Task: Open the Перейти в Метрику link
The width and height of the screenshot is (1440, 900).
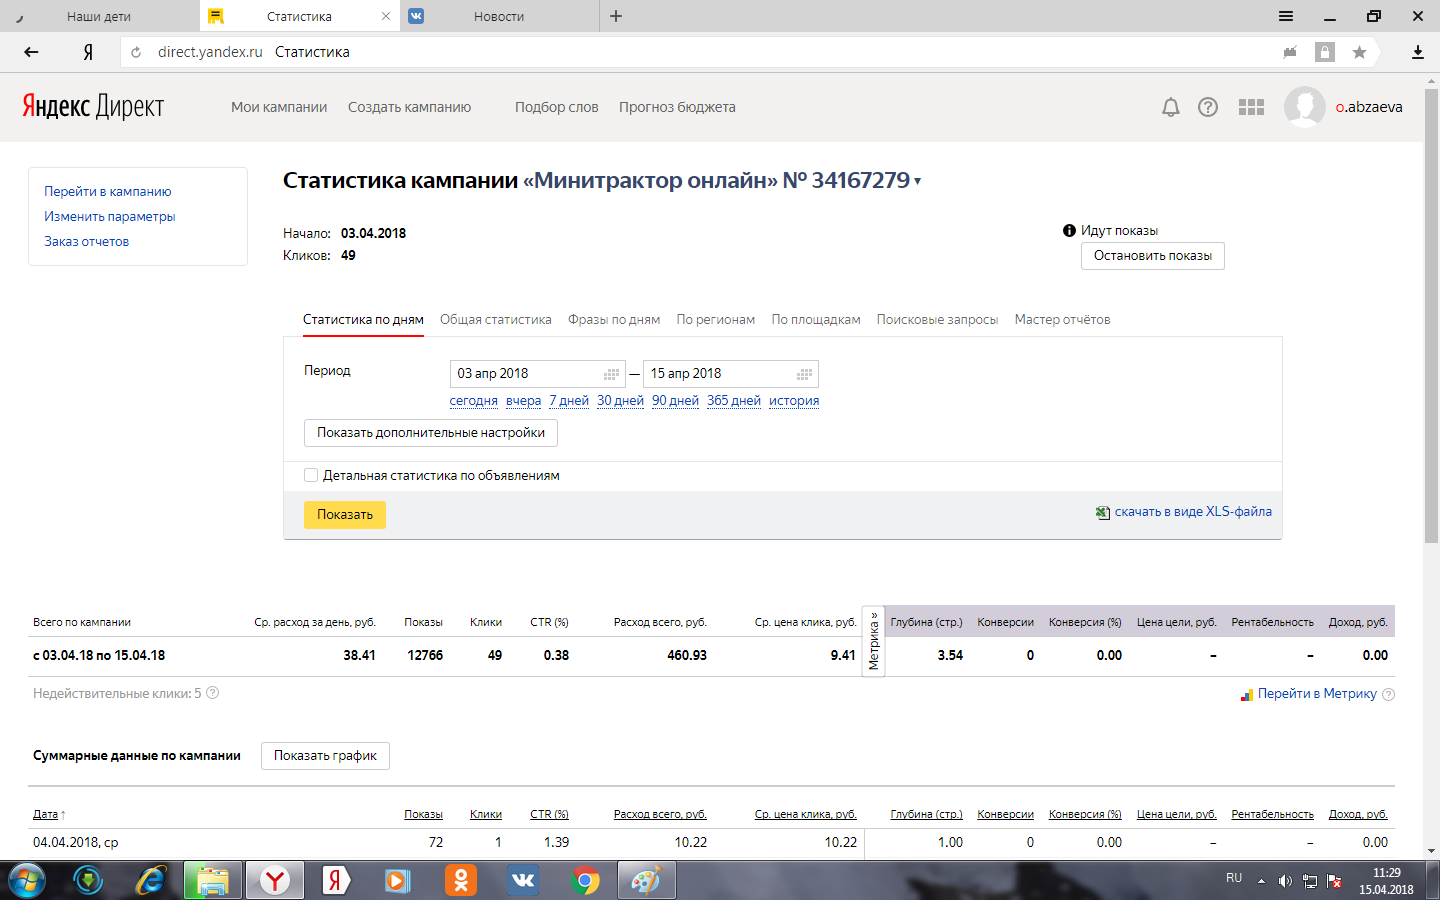Action: tap(1317, 694)
